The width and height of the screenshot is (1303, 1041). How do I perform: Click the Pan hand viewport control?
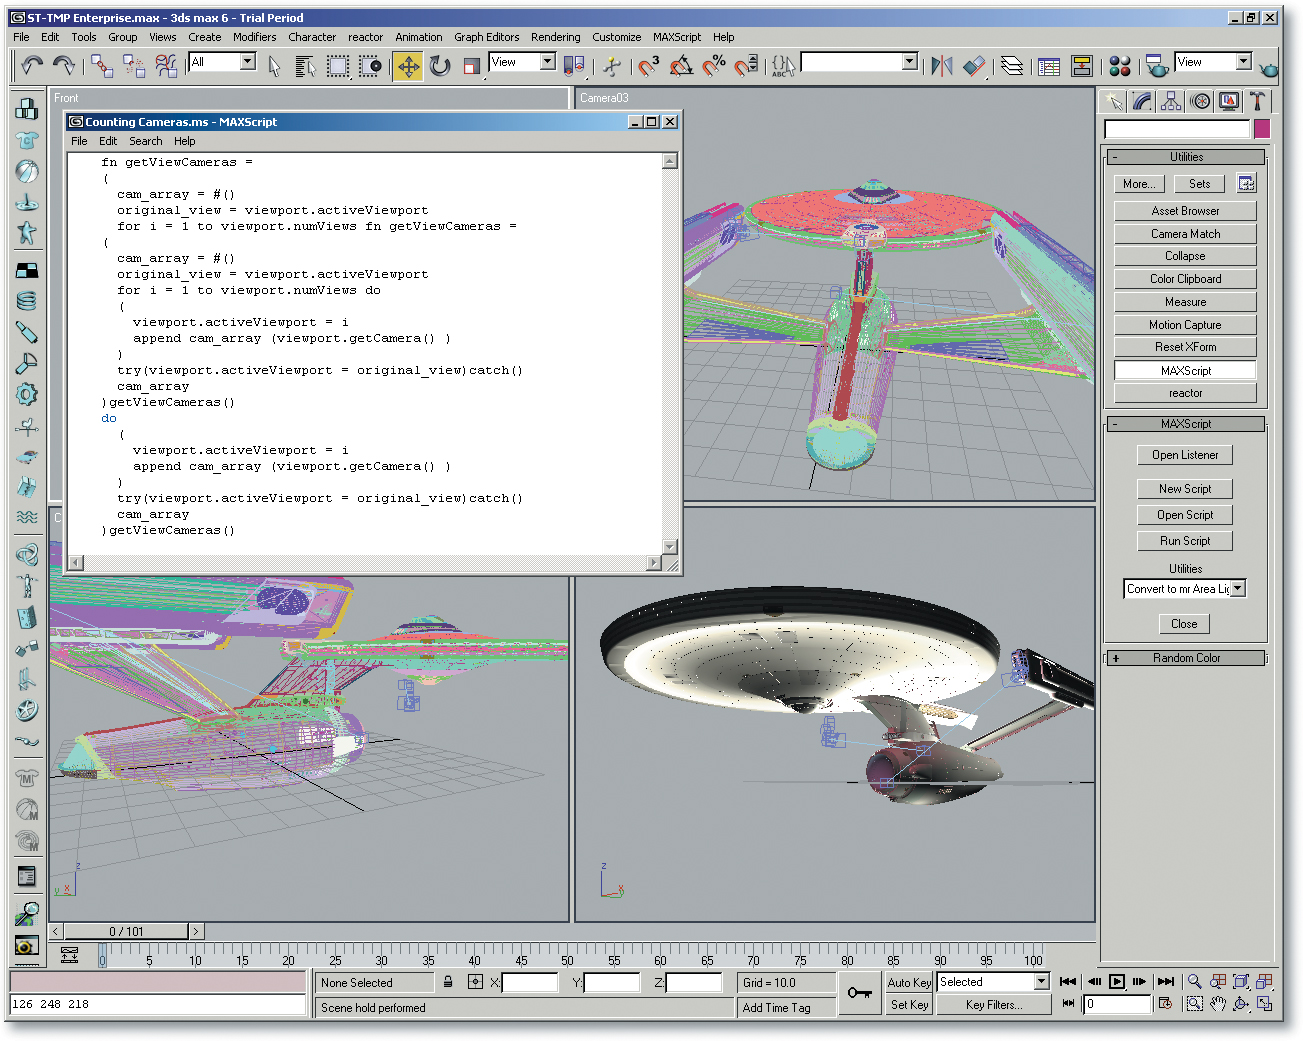coord(1218,1004)
